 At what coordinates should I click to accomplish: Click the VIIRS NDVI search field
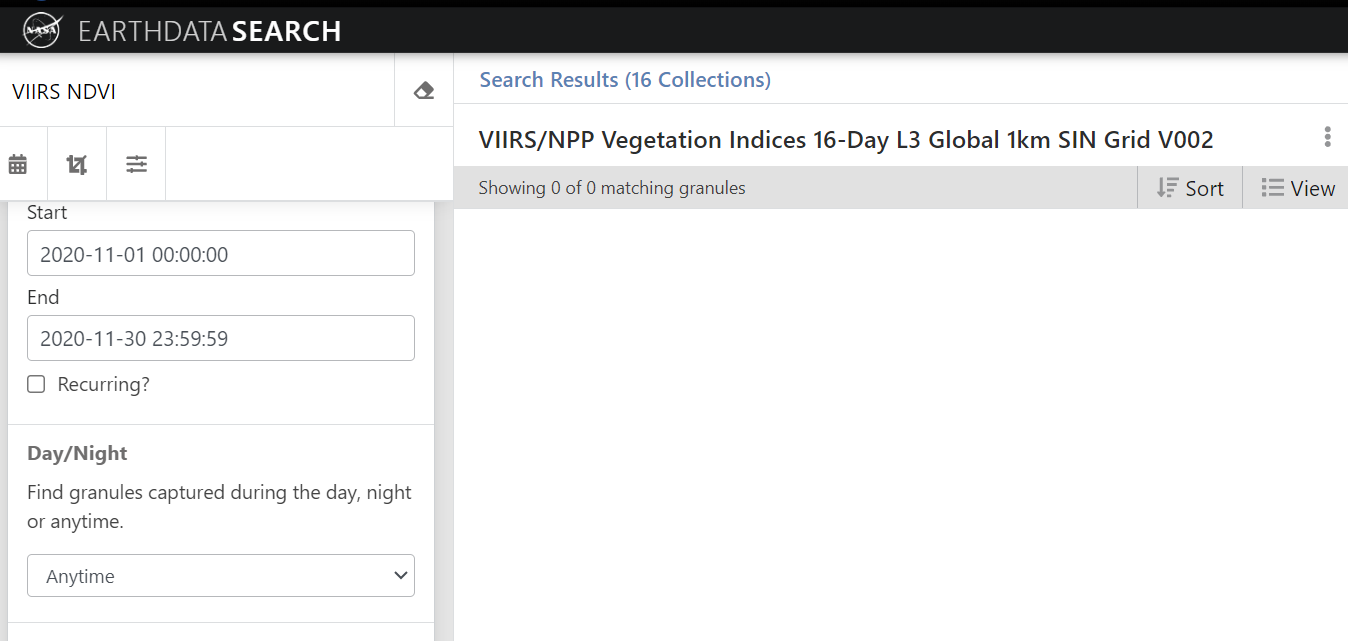coord(197,91)
